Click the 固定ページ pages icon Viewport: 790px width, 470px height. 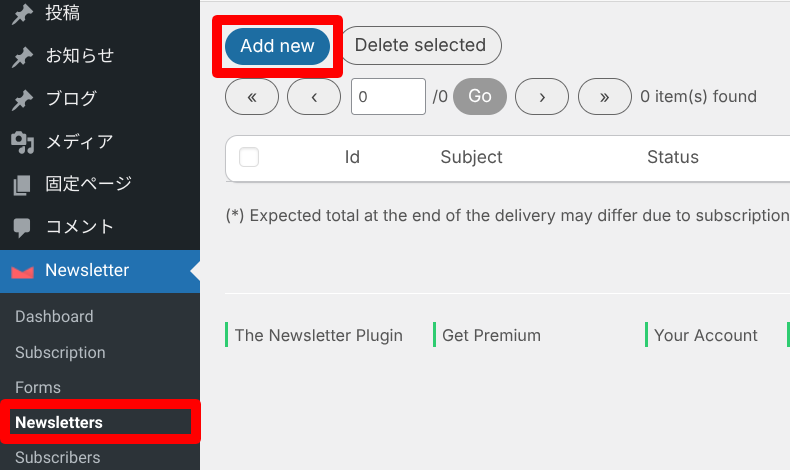(22, 185)
